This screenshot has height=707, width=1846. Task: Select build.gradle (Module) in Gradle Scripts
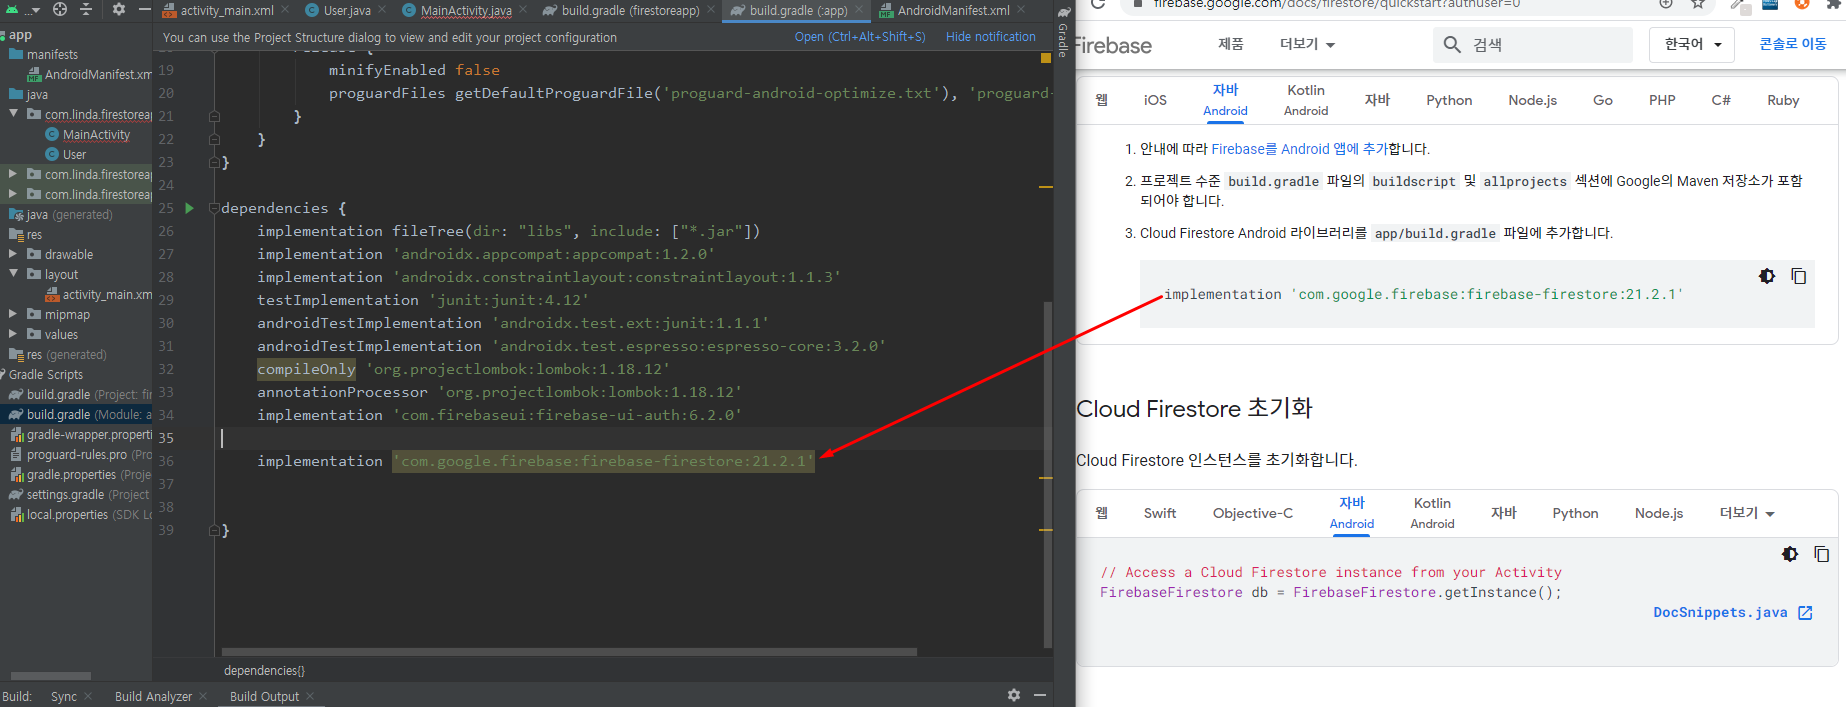(77, 414)
